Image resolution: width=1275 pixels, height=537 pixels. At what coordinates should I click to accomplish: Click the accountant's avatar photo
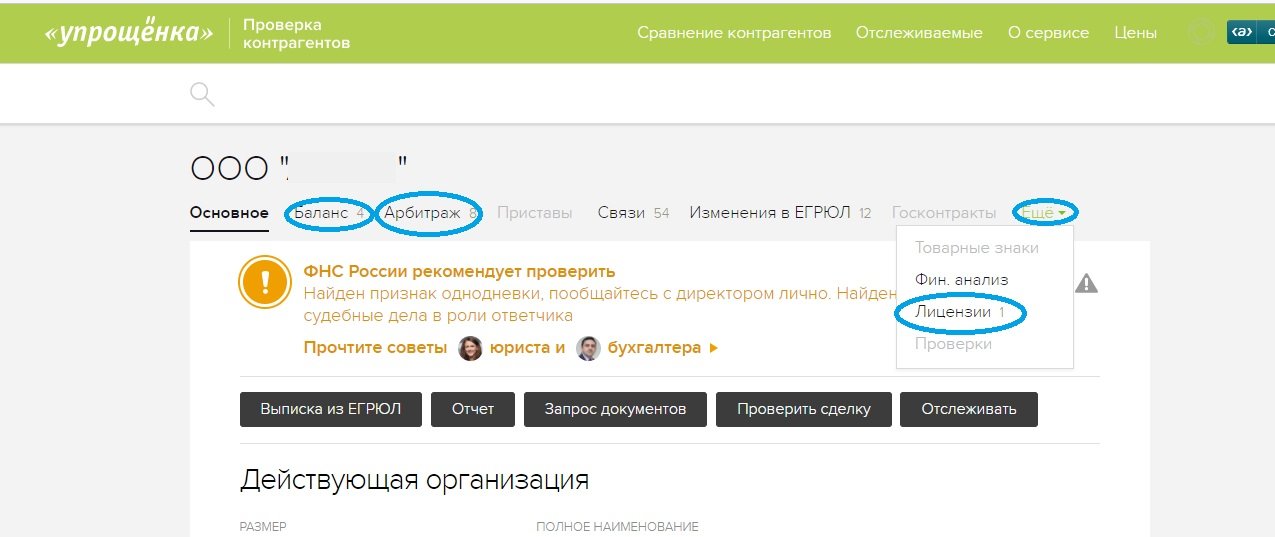click(588, 348)
